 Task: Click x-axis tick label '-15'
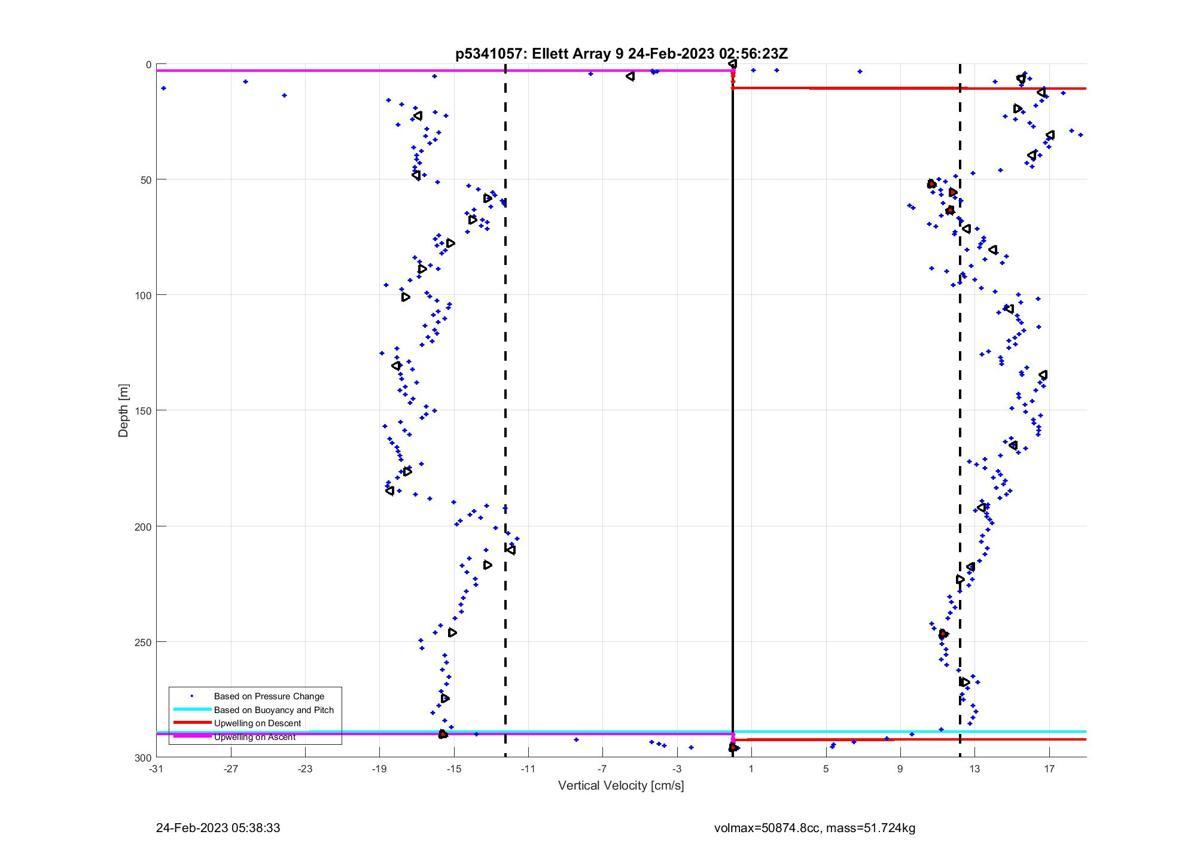pos(454,769)
